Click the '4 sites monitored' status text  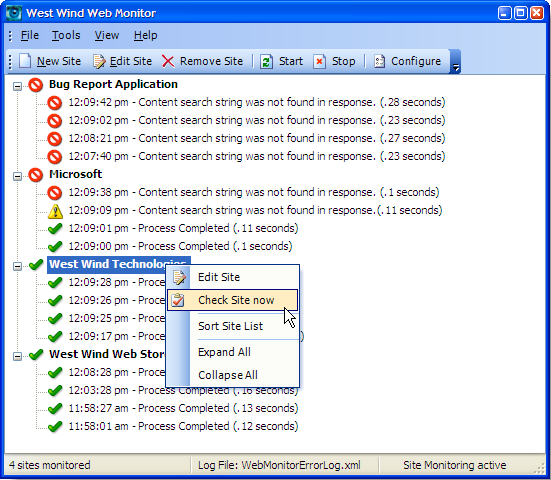[x=50, y=465]
